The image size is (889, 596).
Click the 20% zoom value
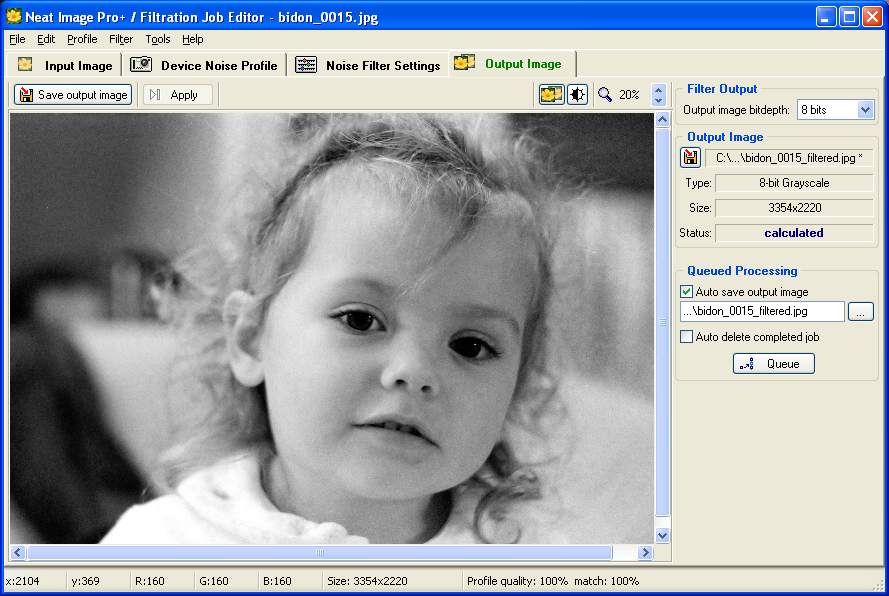(629, 95)
